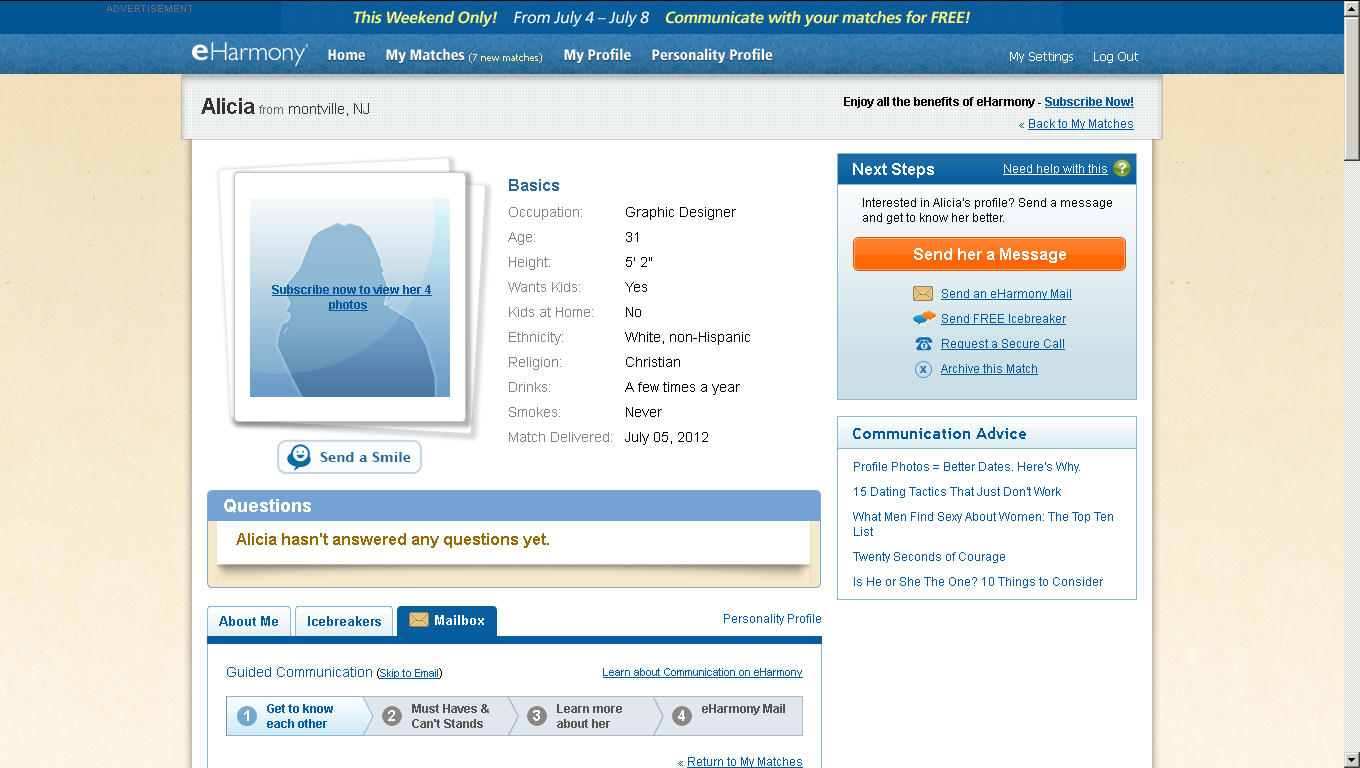Switch to the About Me tab

click(x=249, y=621)
